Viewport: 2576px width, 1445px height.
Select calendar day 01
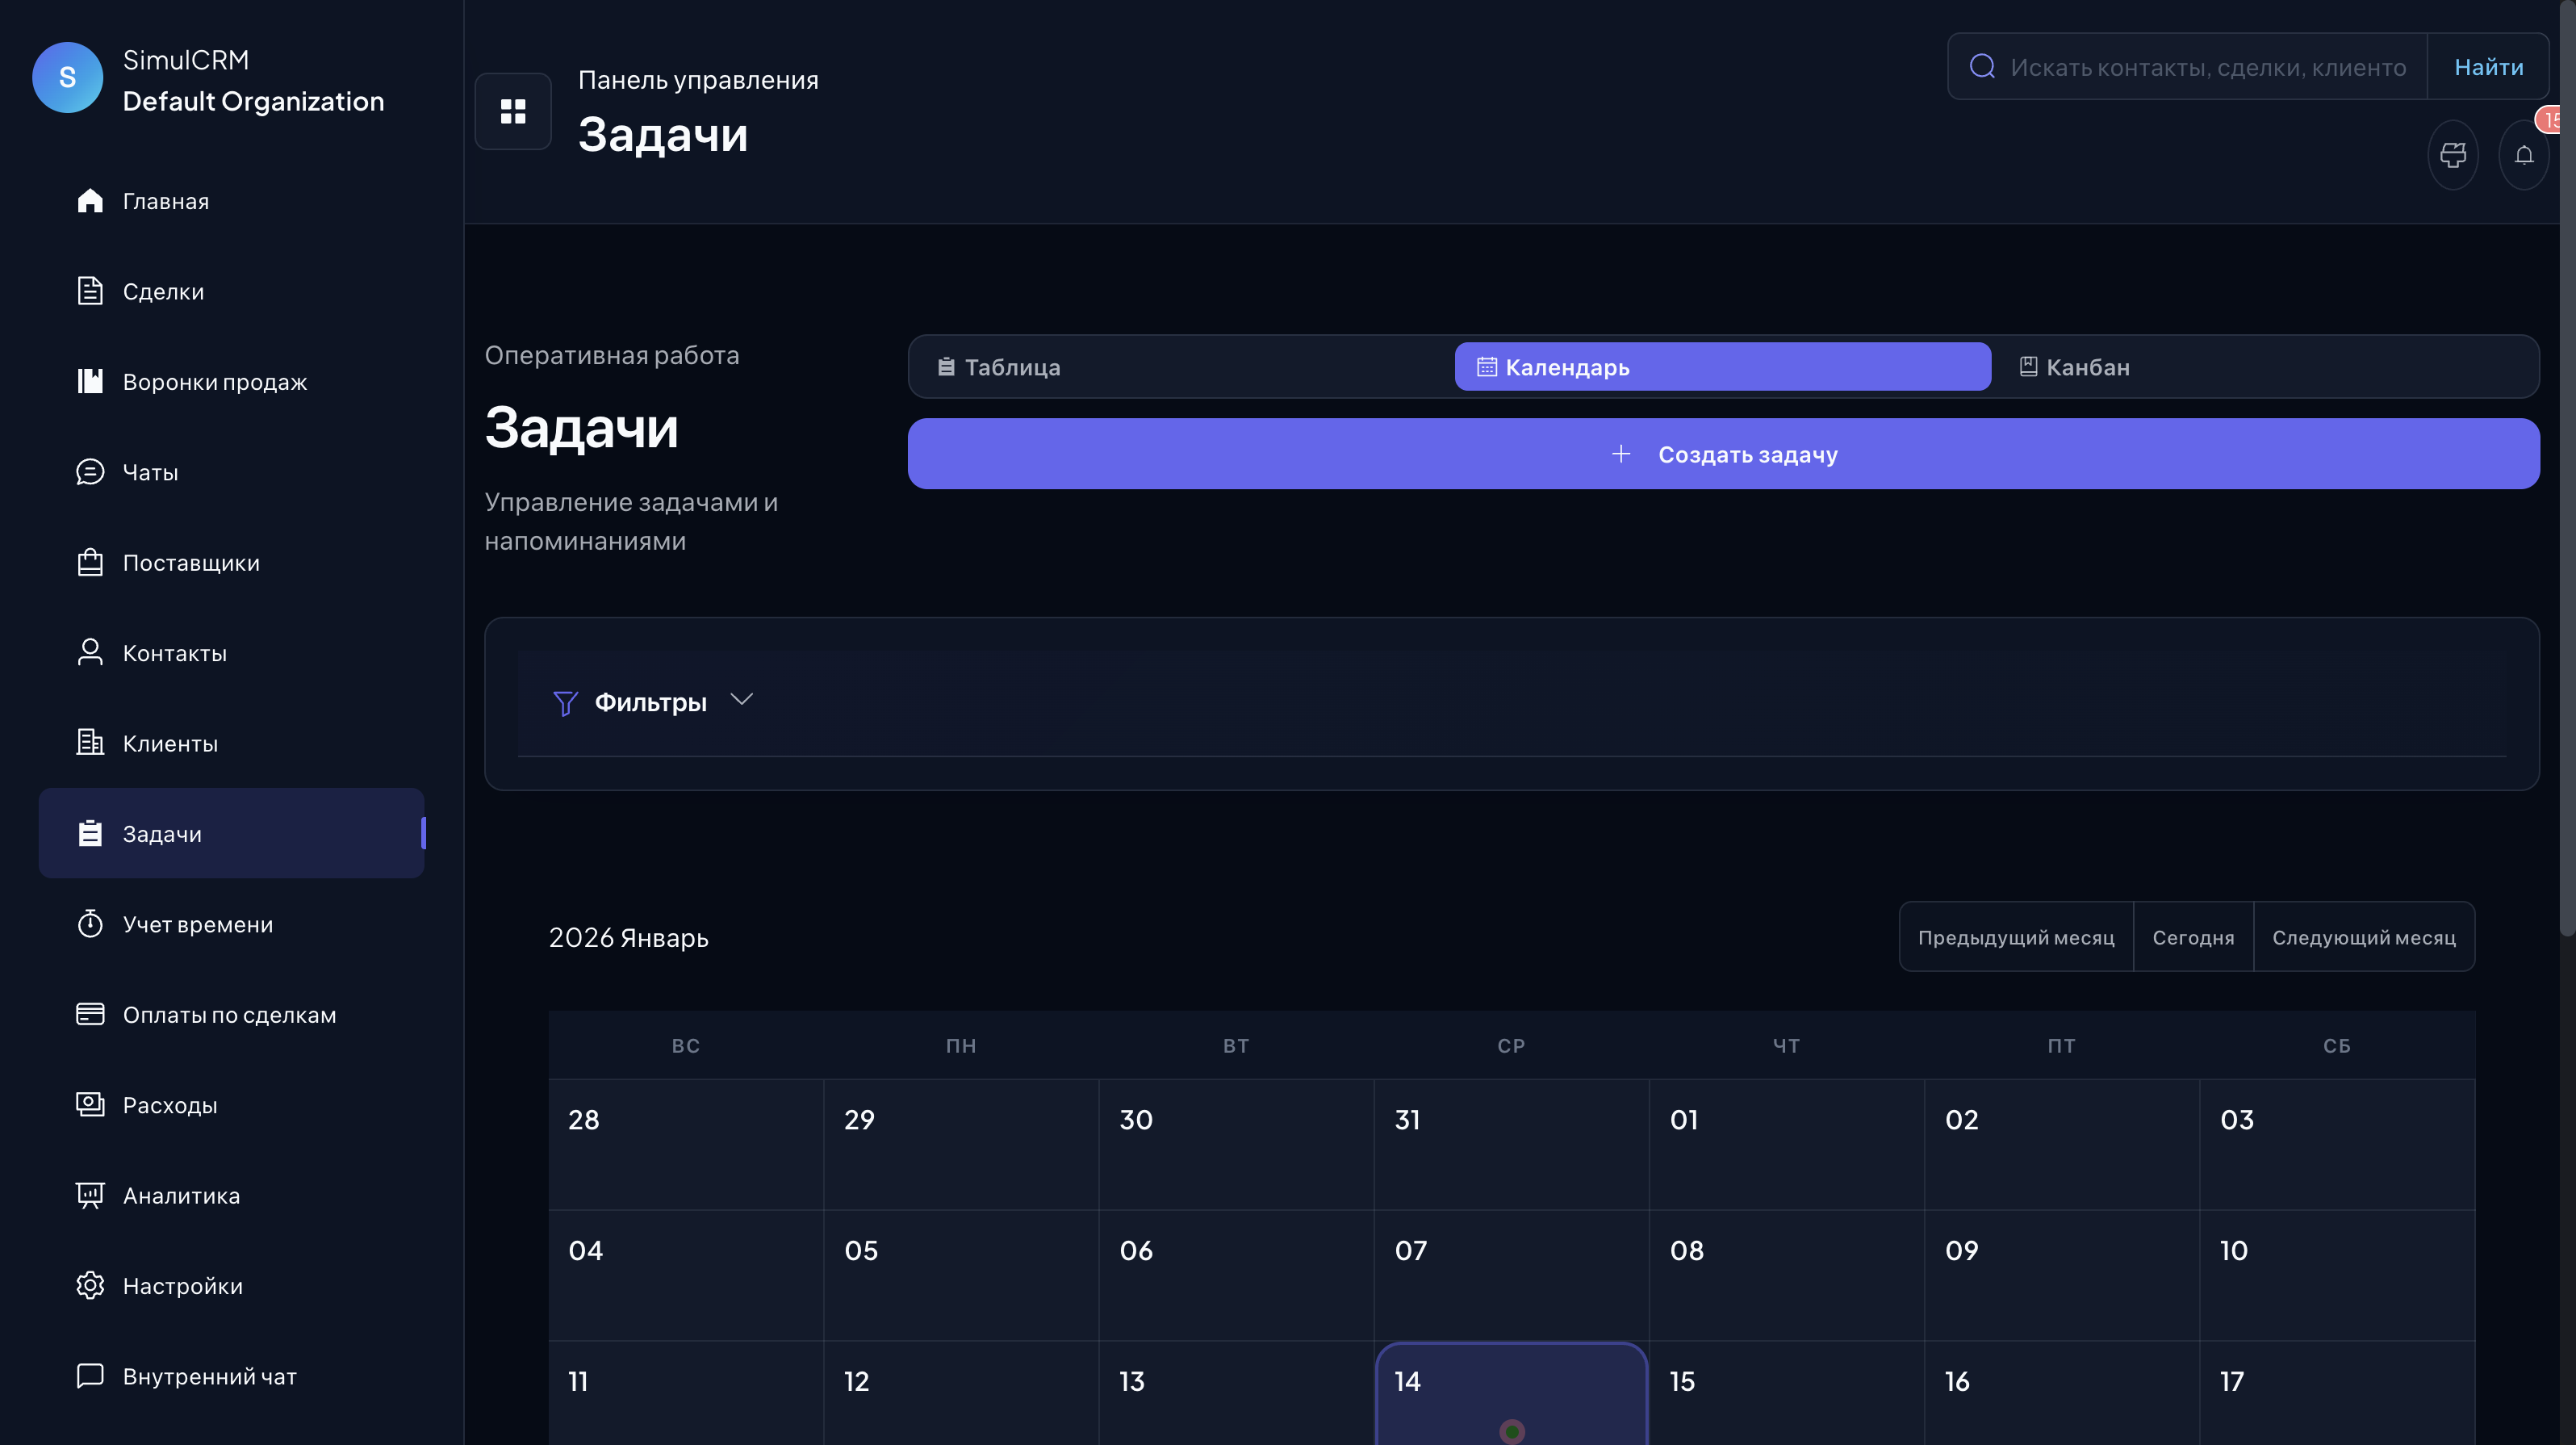(x=1786, y=1145)
